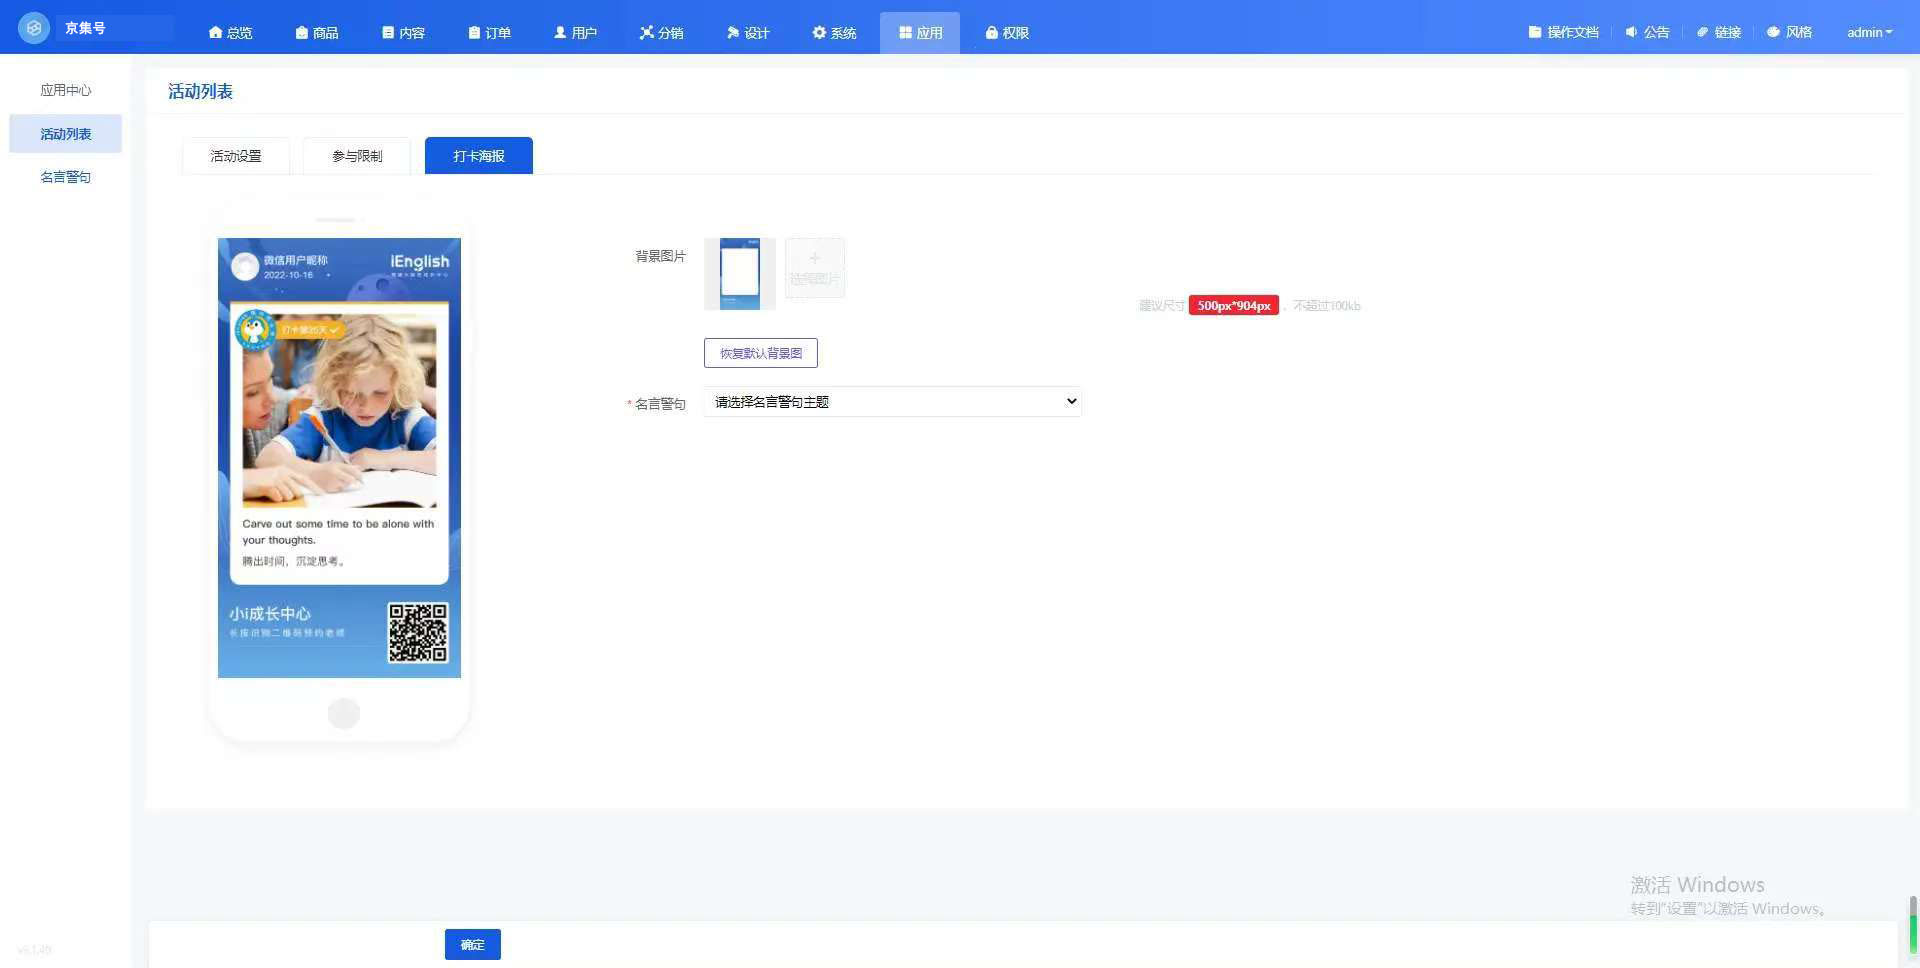Click the uploaded background image thumbnail
Image resolution: width=1920 pixels, height=968 pixels.
click(740, 273)
